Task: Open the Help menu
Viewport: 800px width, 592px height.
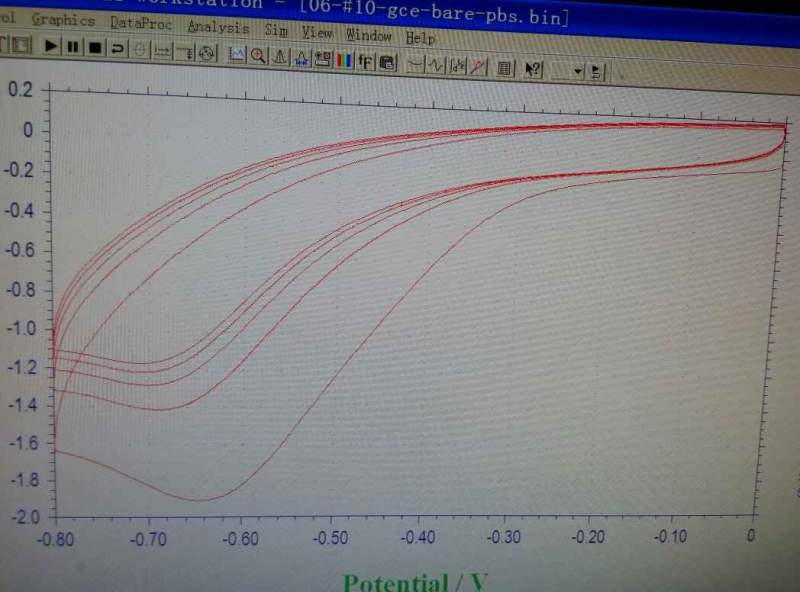Action: click(x=420, y=38)
